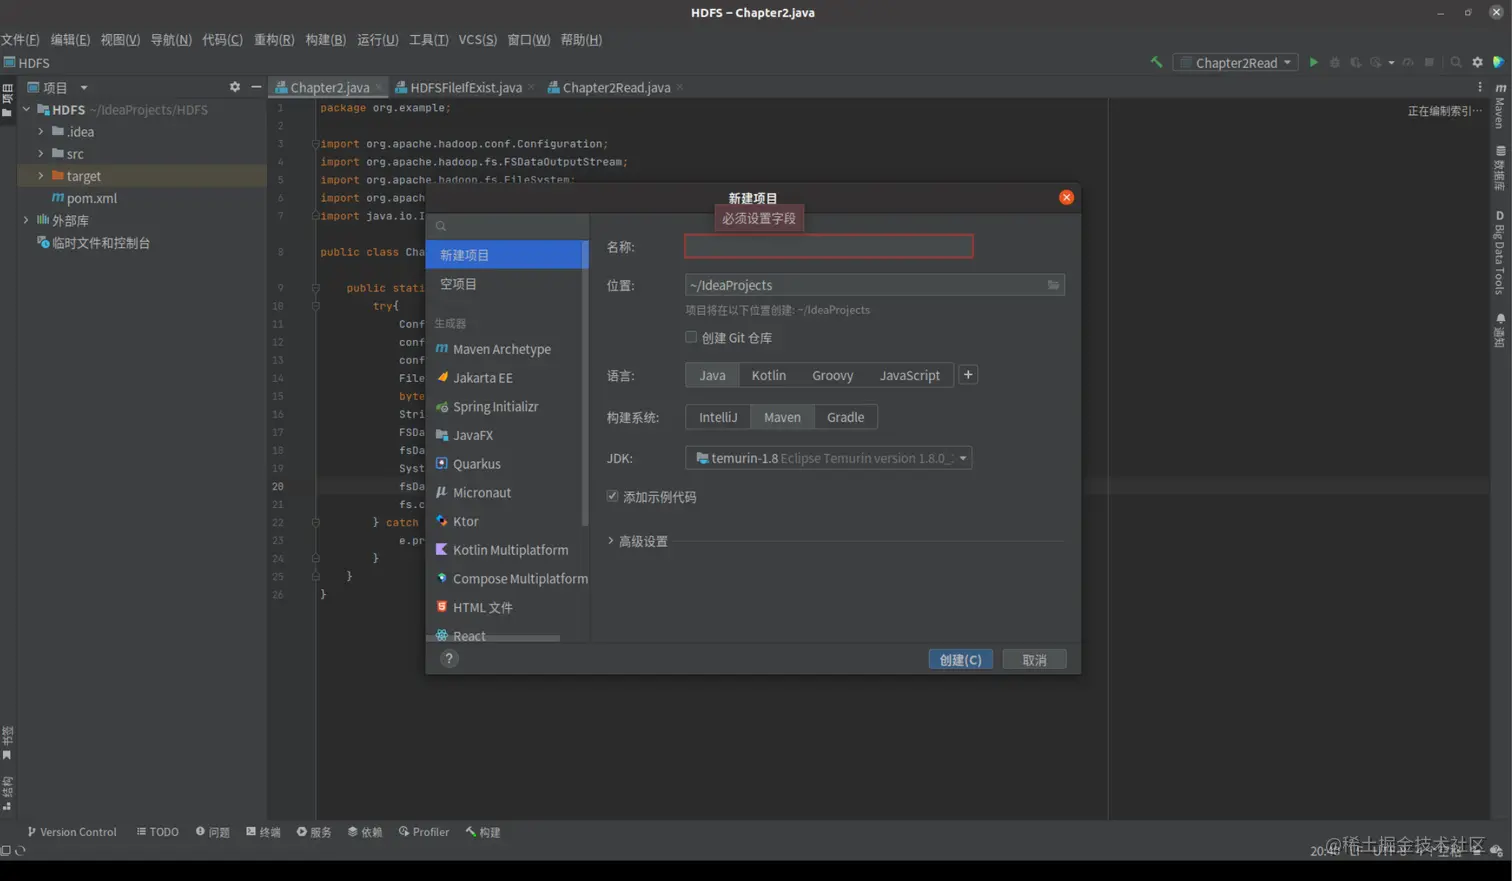Expand the .idea folder in project tree
Screen dimensions: 1512x881
[x=41, y=131]
